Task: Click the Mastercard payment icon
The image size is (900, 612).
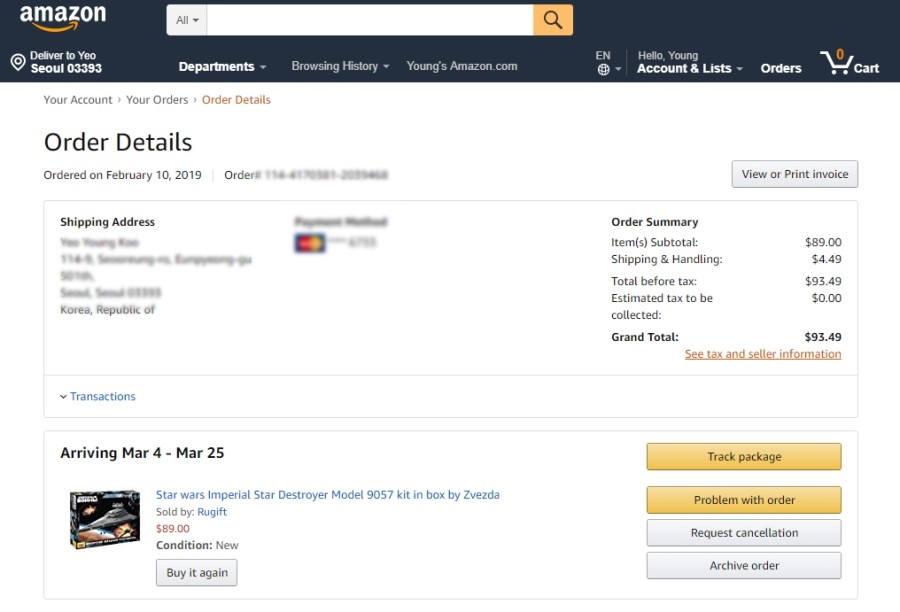Action: coord(310,243)
